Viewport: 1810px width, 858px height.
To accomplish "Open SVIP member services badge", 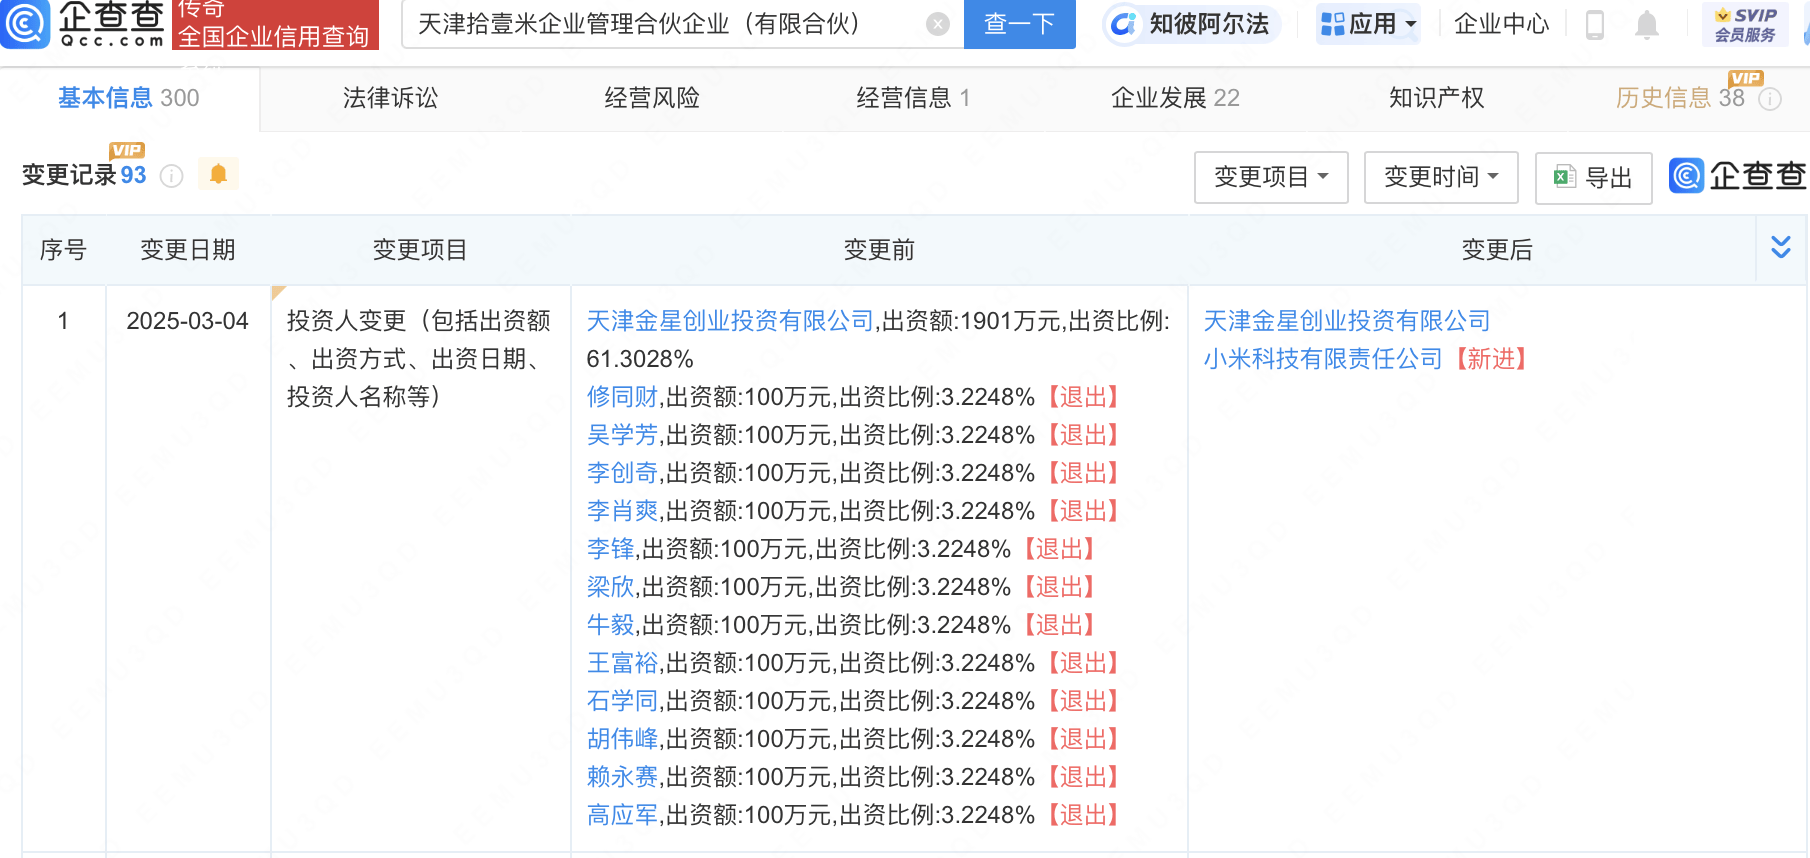I will click(1745, 24).
